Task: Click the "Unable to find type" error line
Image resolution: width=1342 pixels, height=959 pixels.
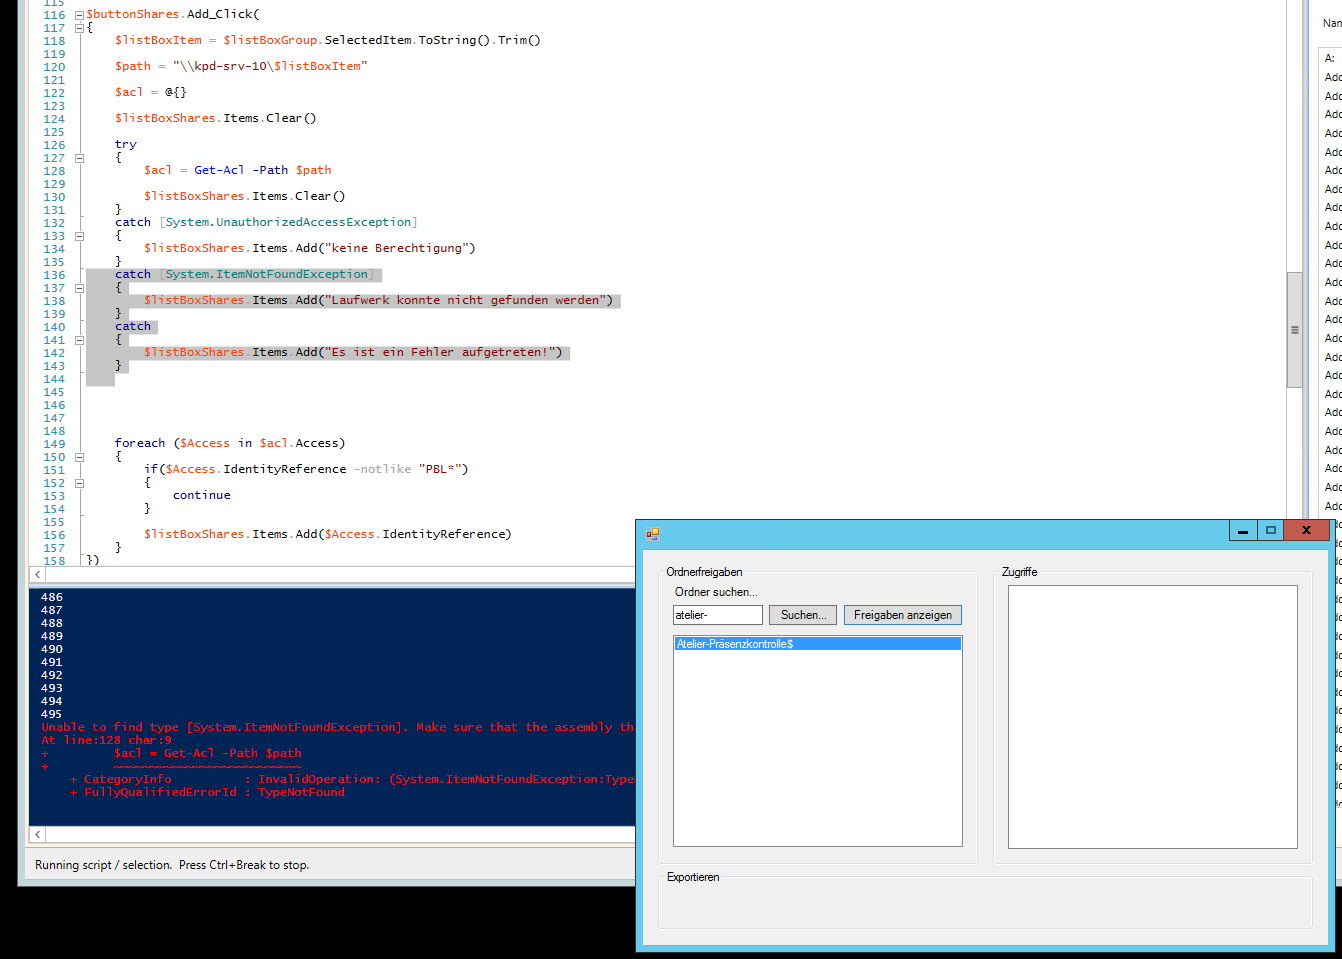Action: [x=338, y=727]
